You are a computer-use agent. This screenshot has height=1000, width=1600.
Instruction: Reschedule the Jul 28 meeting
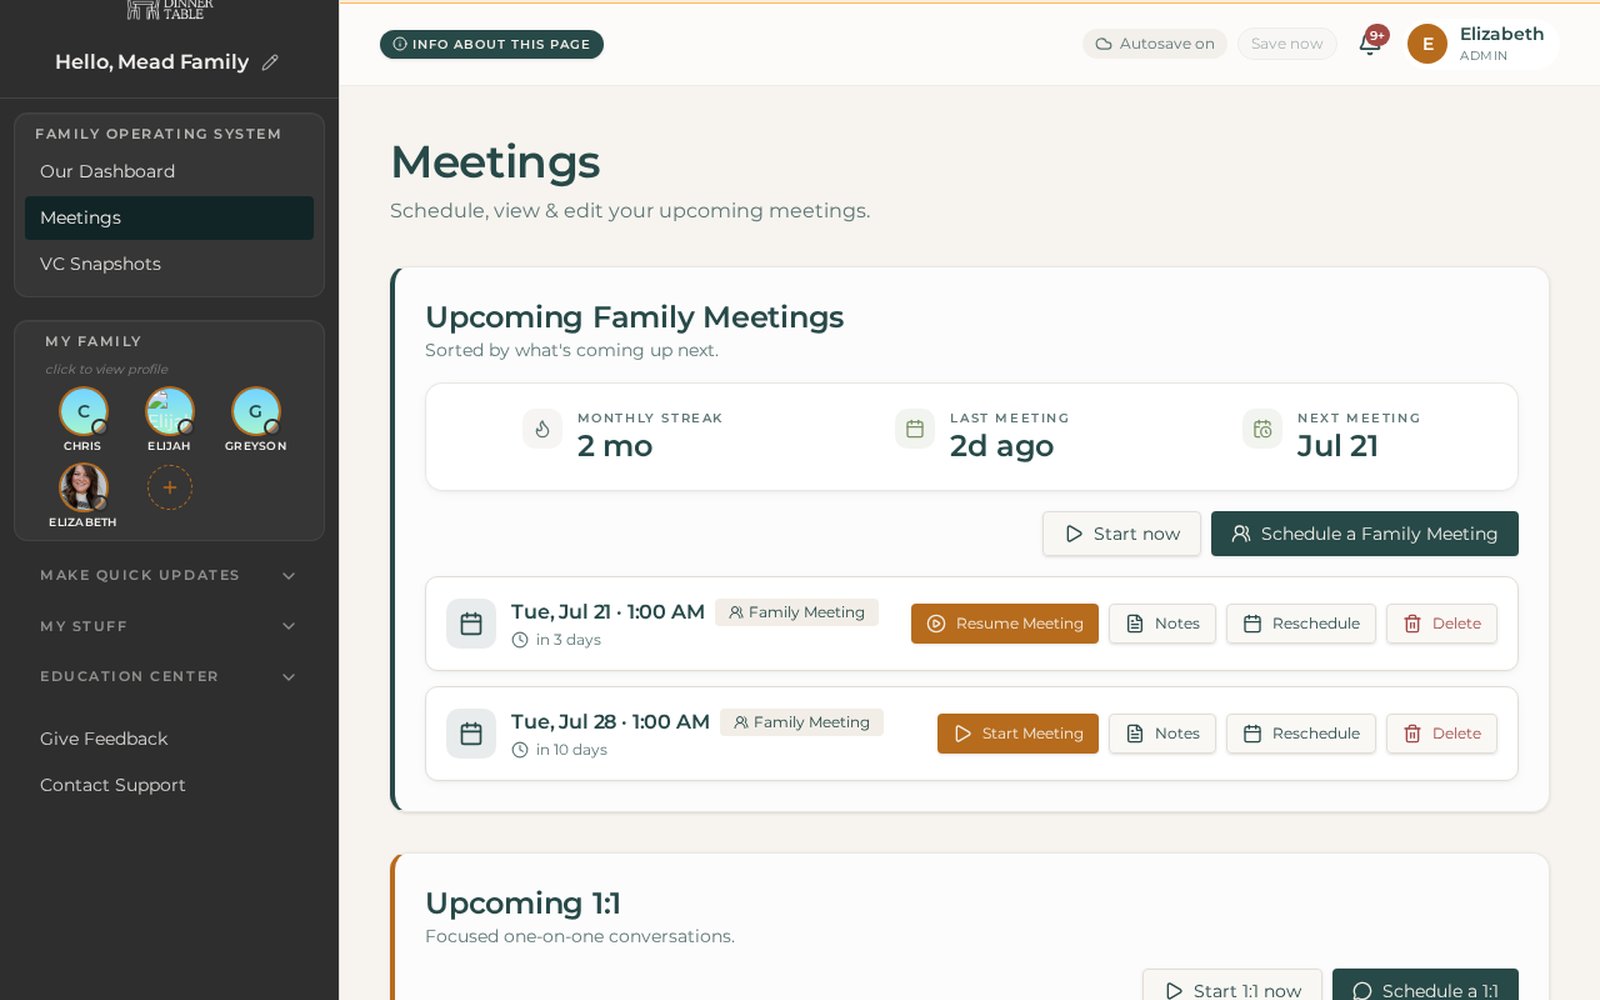point(1301,734)
